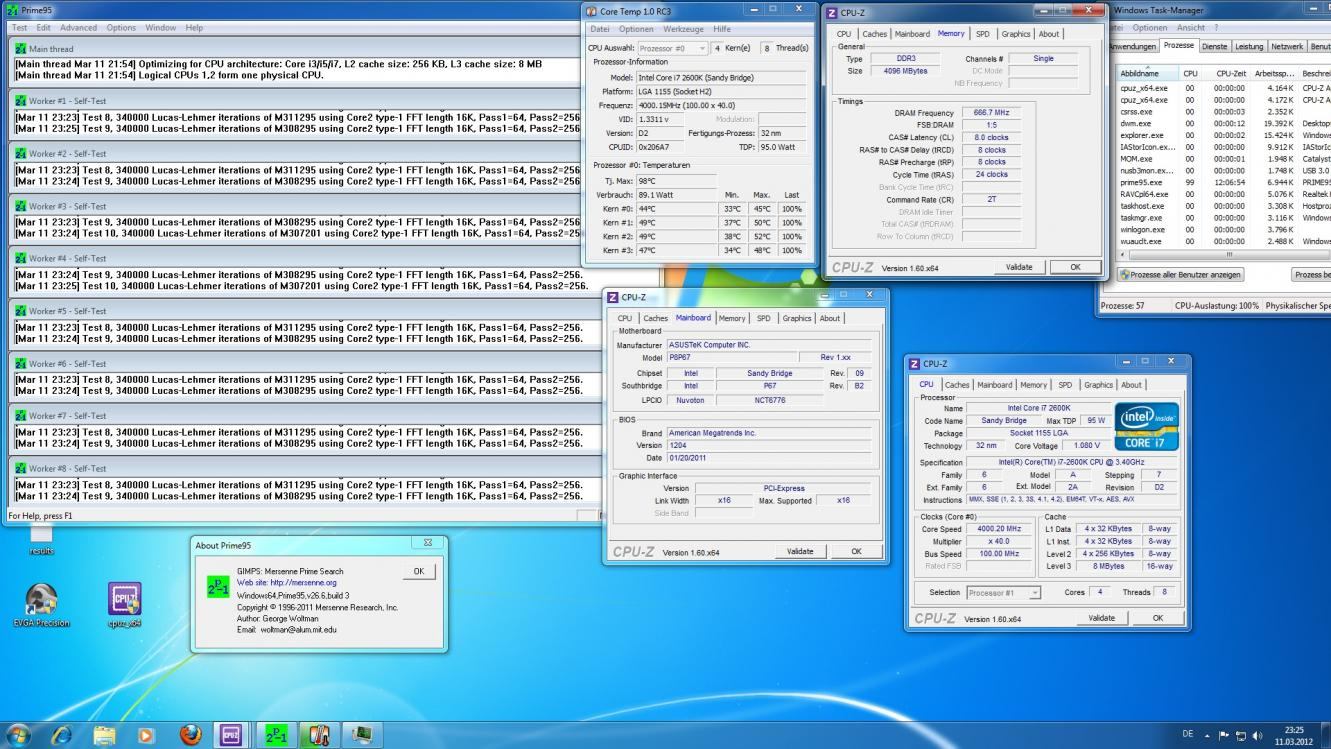Open the Options menu in Prime95
Viewport: 1331px width, 749px height.
(x=121, y=28)
